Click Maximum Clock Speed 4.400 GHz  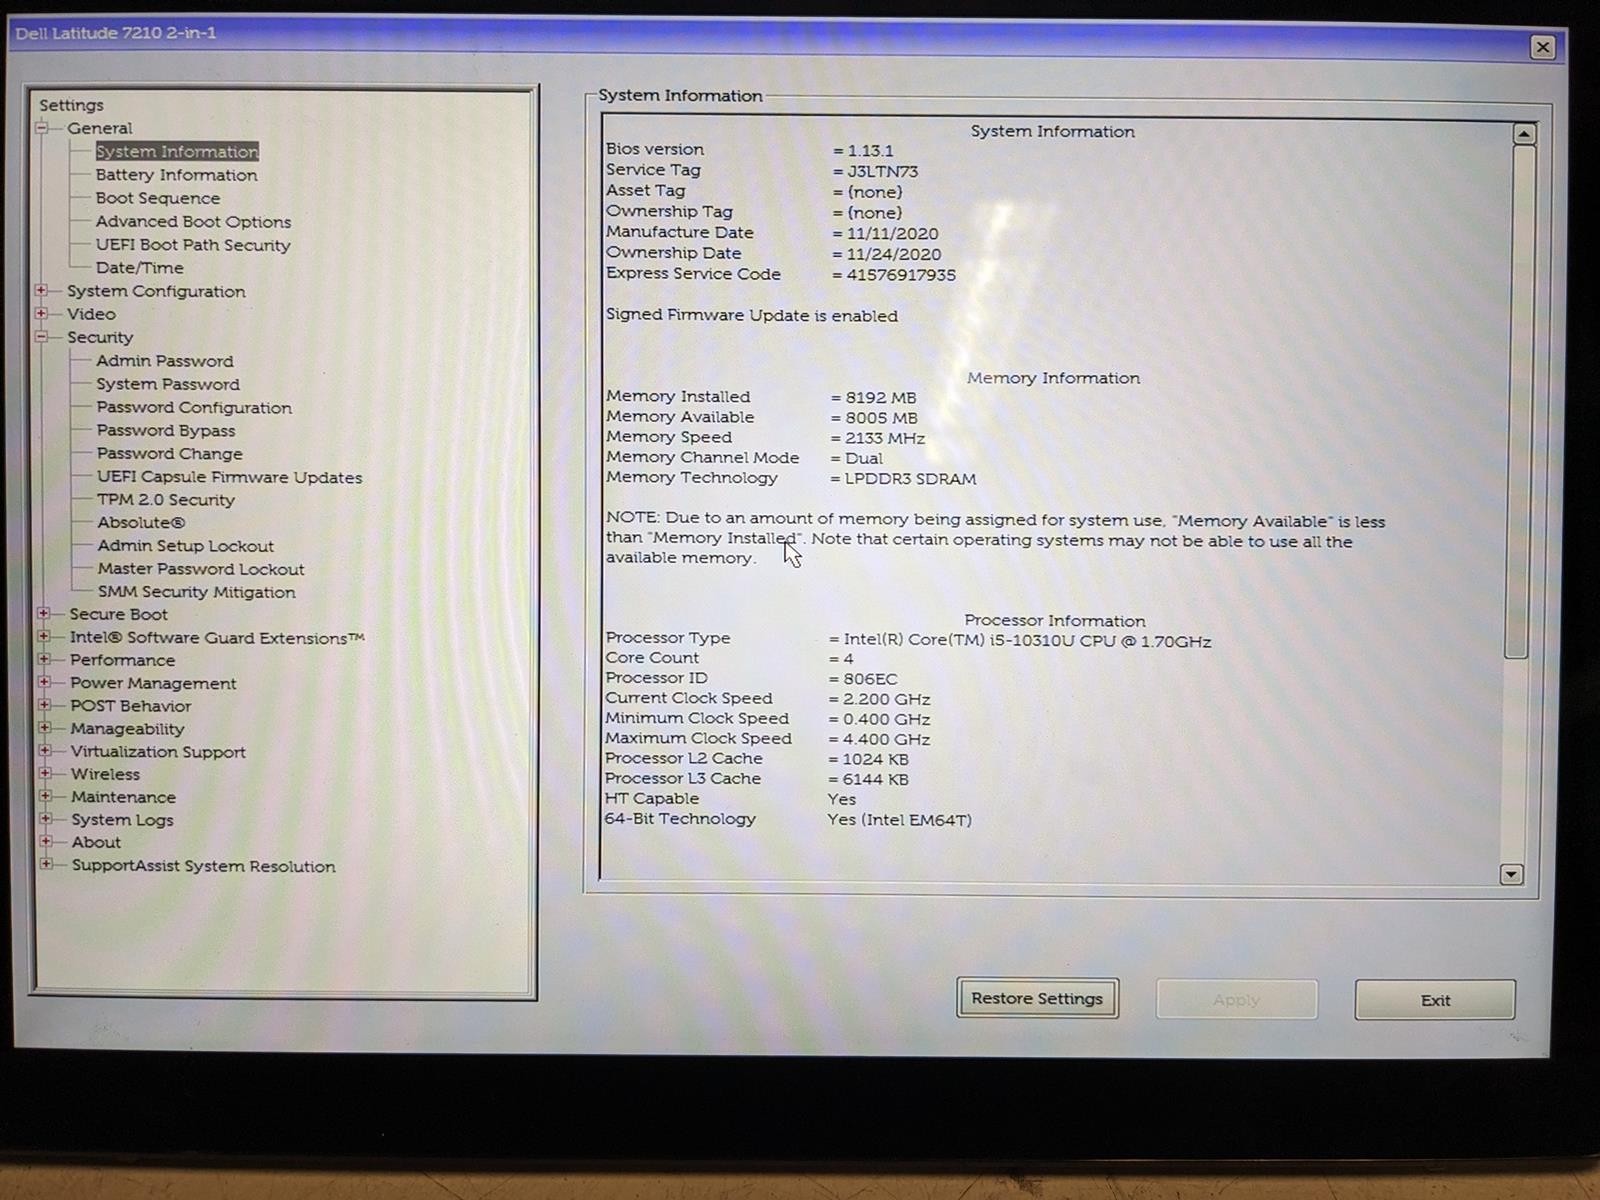[886, 740]
